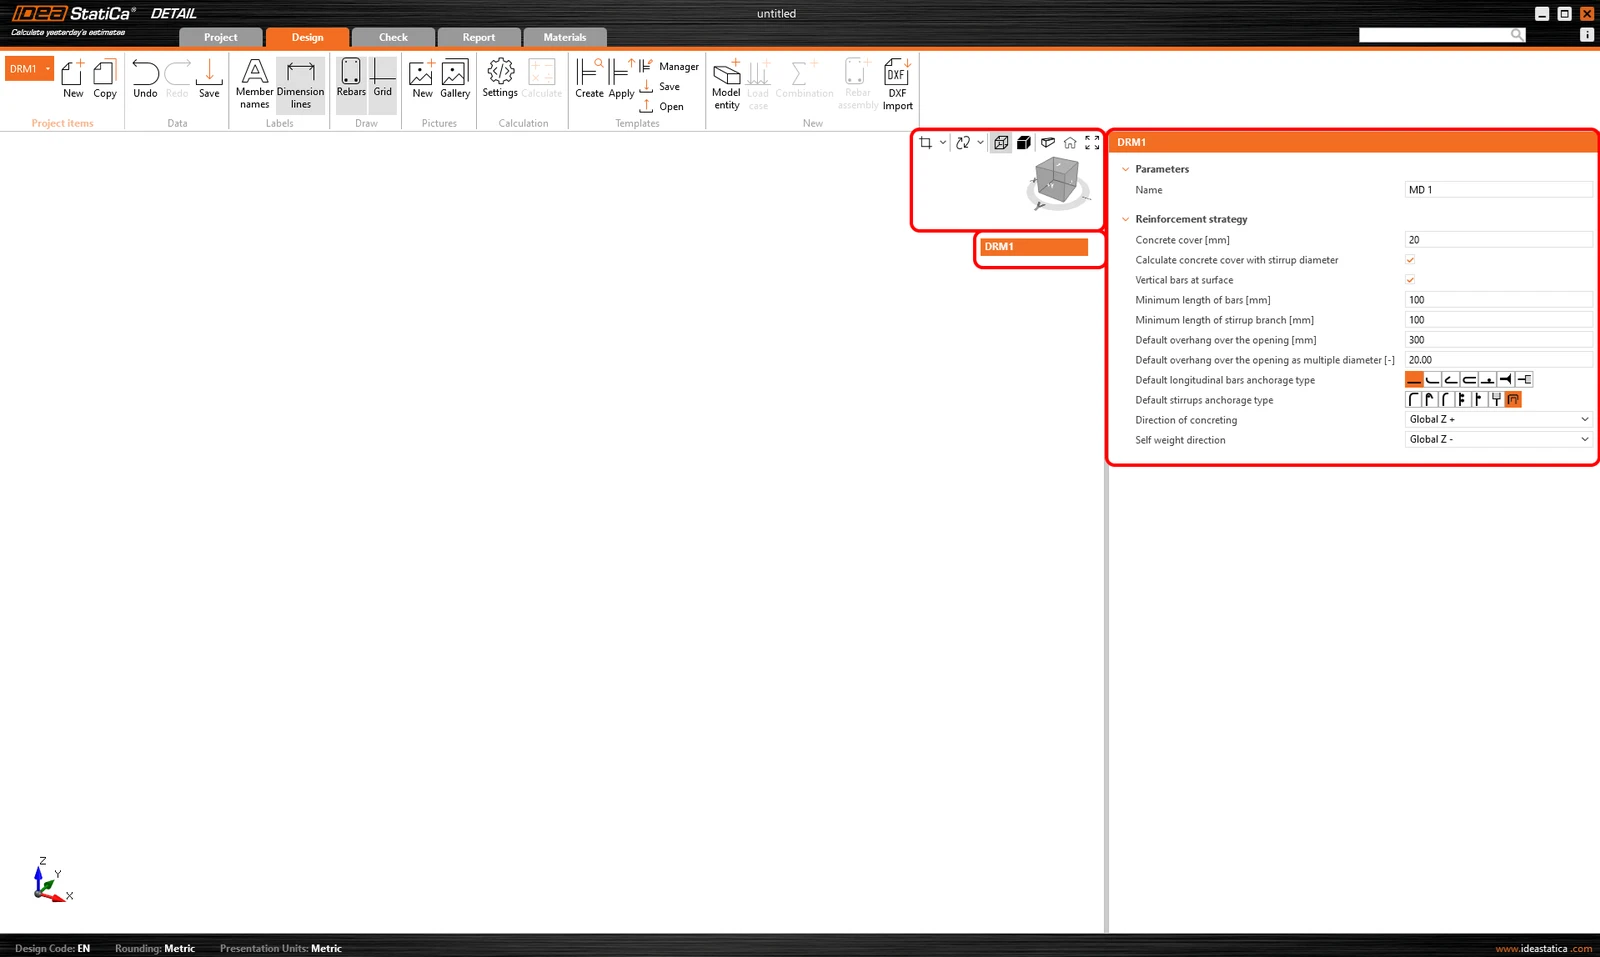Collapse the Parameters section

1125,169
